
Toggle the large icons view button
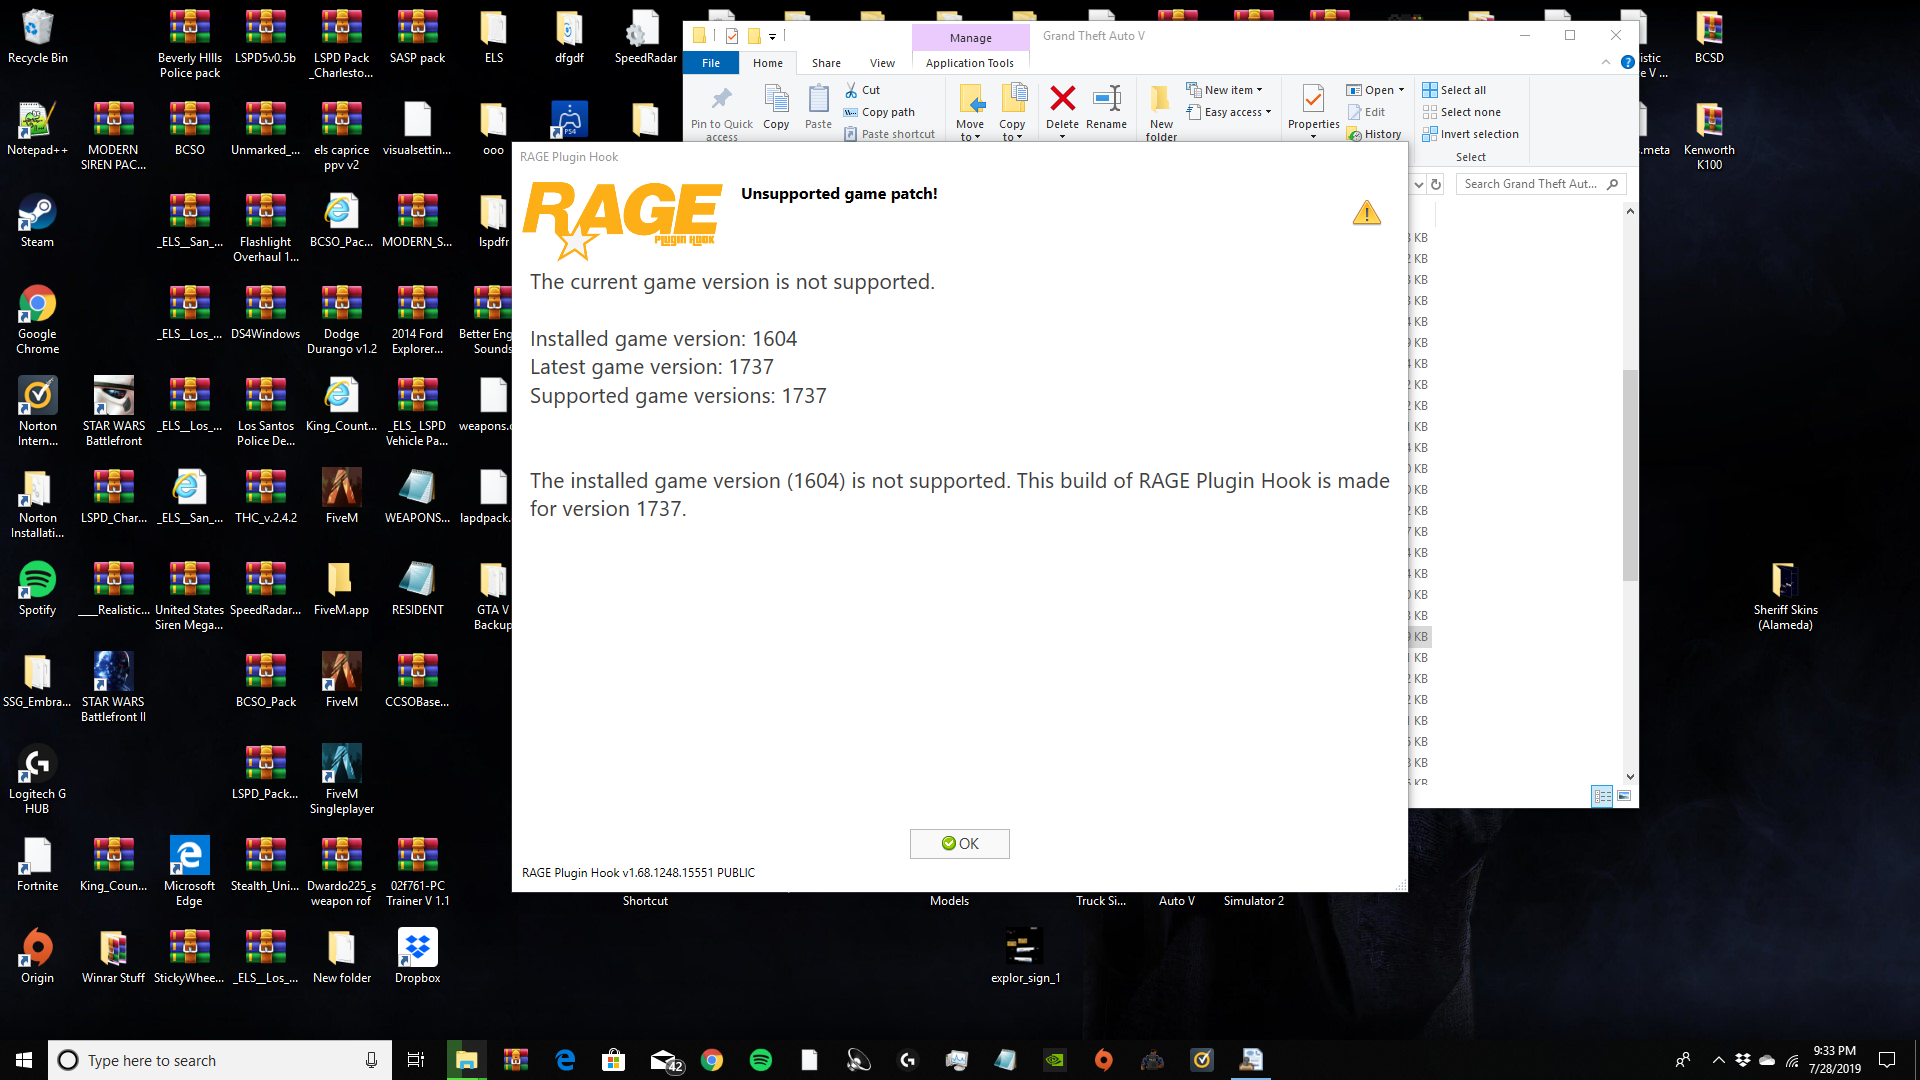(x=1624, y=796)
